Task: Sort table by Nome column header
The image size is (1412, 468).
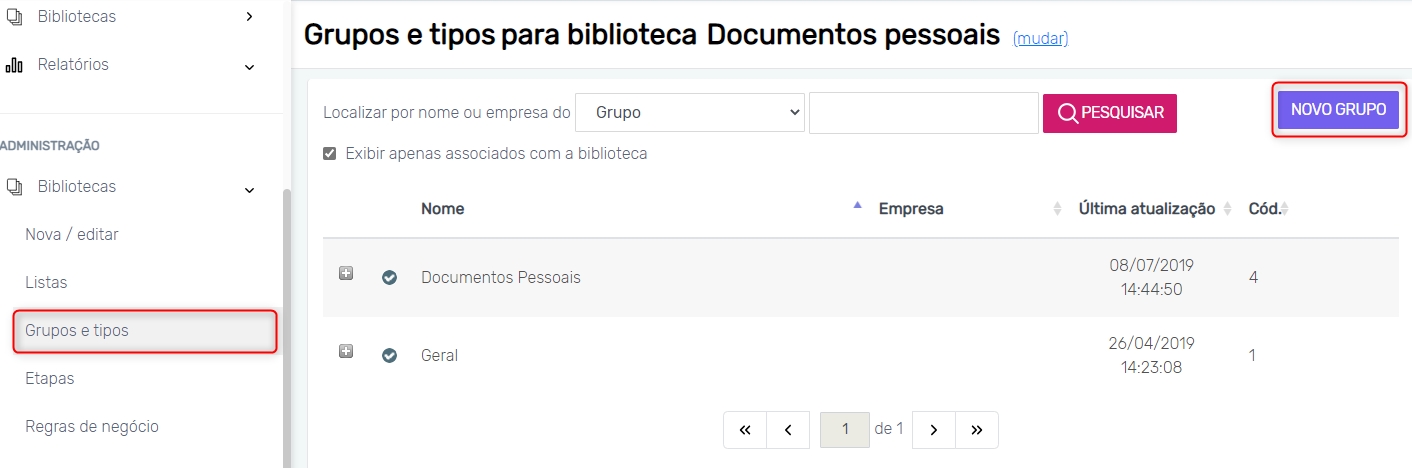Action: click(x=442, y=209)
